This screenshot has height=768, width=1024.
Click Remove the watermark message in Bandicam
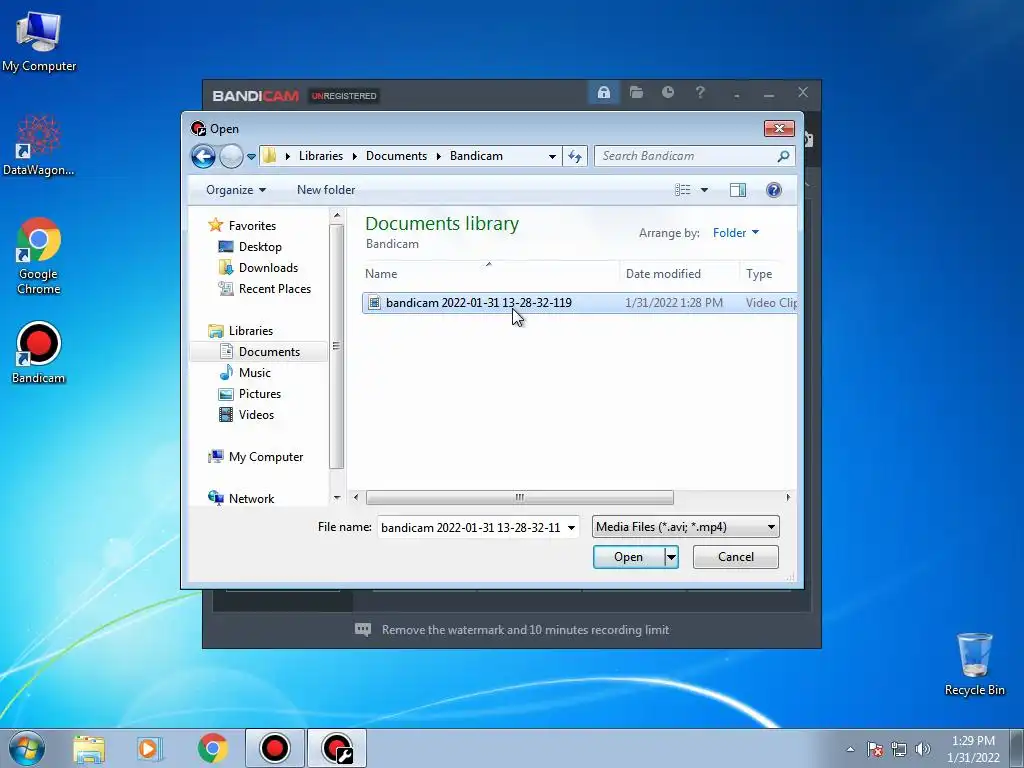pyautogui.click(x=525, y=630)
